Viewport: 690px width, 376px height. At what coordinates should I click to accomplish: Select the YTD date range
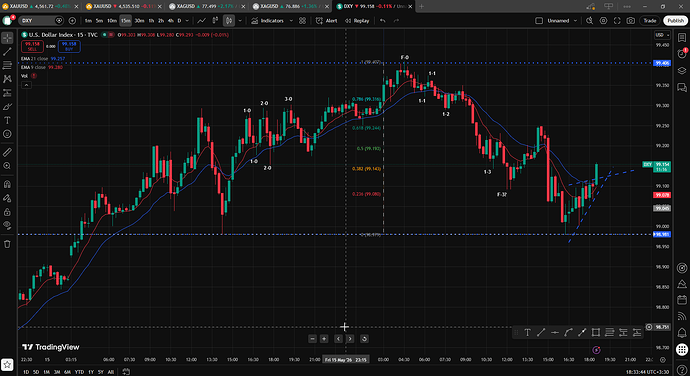click(x=79, y=372)
